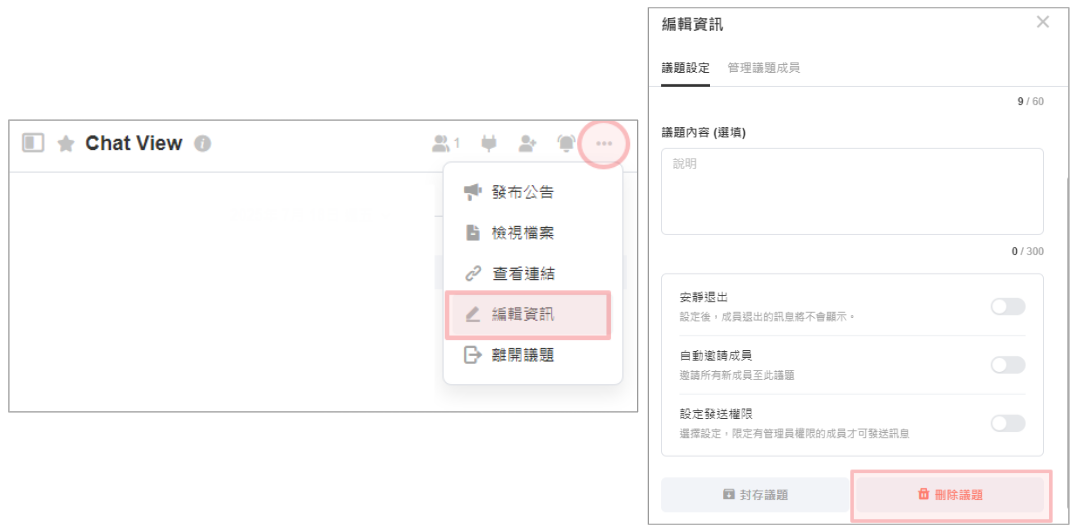This screenshot has width=1080, height=531.
Task: Click the 封存議題 button
Action: (x=755, y=494)
